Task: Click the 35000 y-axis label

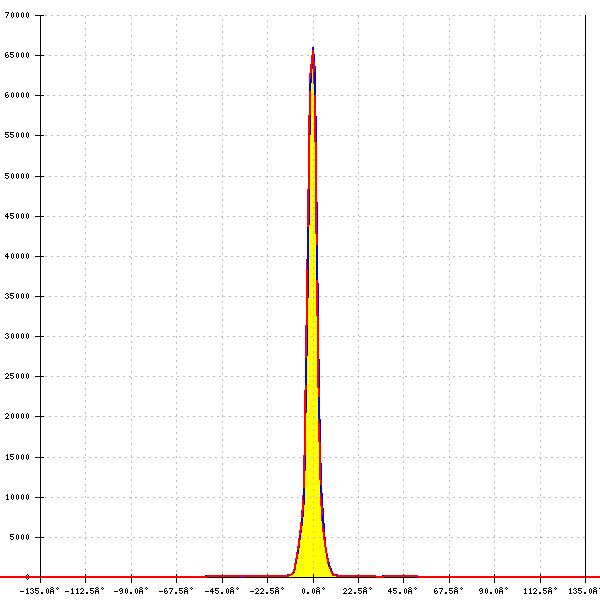Action: click(17, 296)
